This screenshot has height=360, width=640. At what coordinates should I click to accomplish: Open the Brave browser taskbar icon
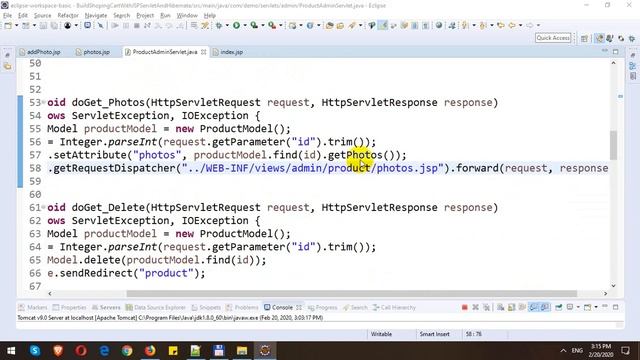pos(58,350)
